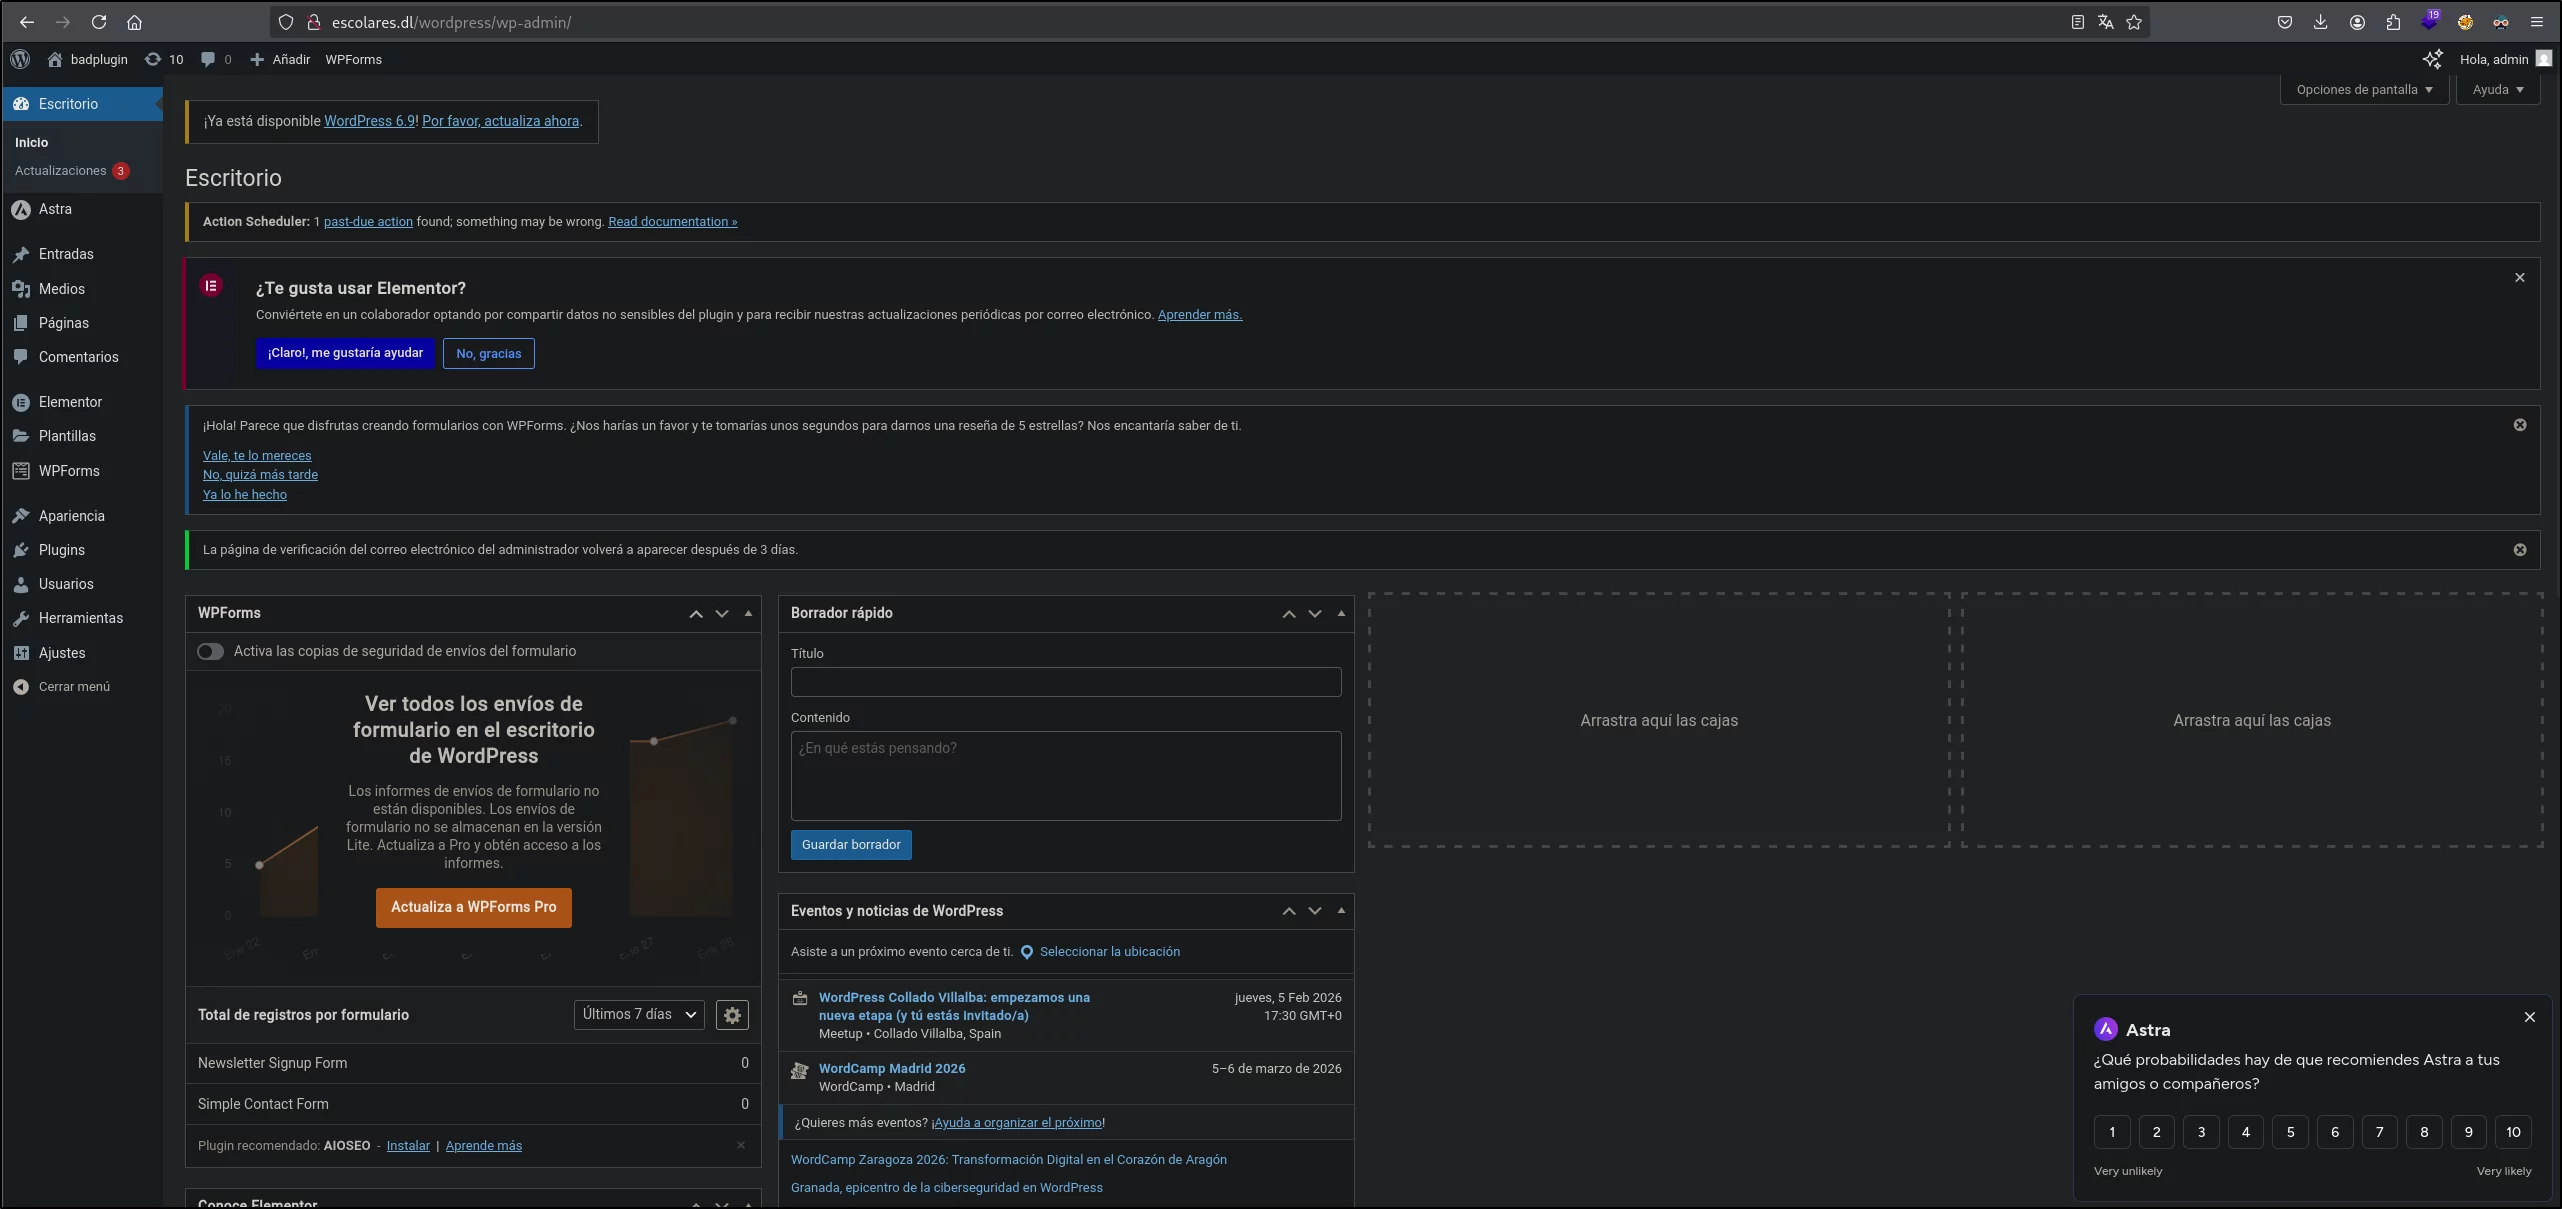Open the Astra sidebar menu
Image resolution: width=2562 pixels, height=1209 pixels.
pyautogui.click(x=82, y=209)
